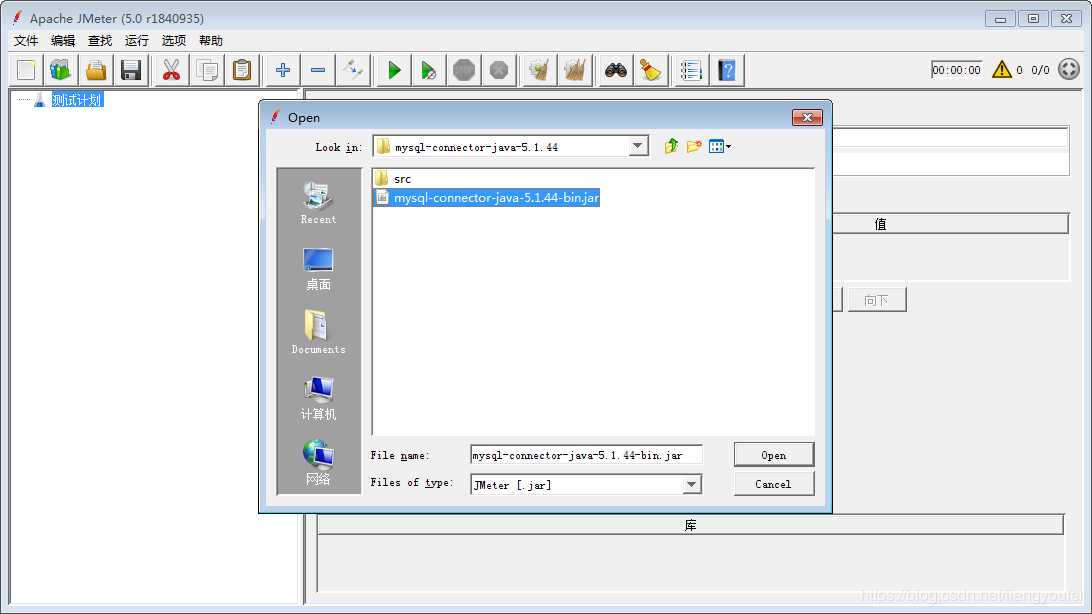This screenshot has width=1092, height=614.
Task: Open the 查找 menu
Action: point(100,40)
